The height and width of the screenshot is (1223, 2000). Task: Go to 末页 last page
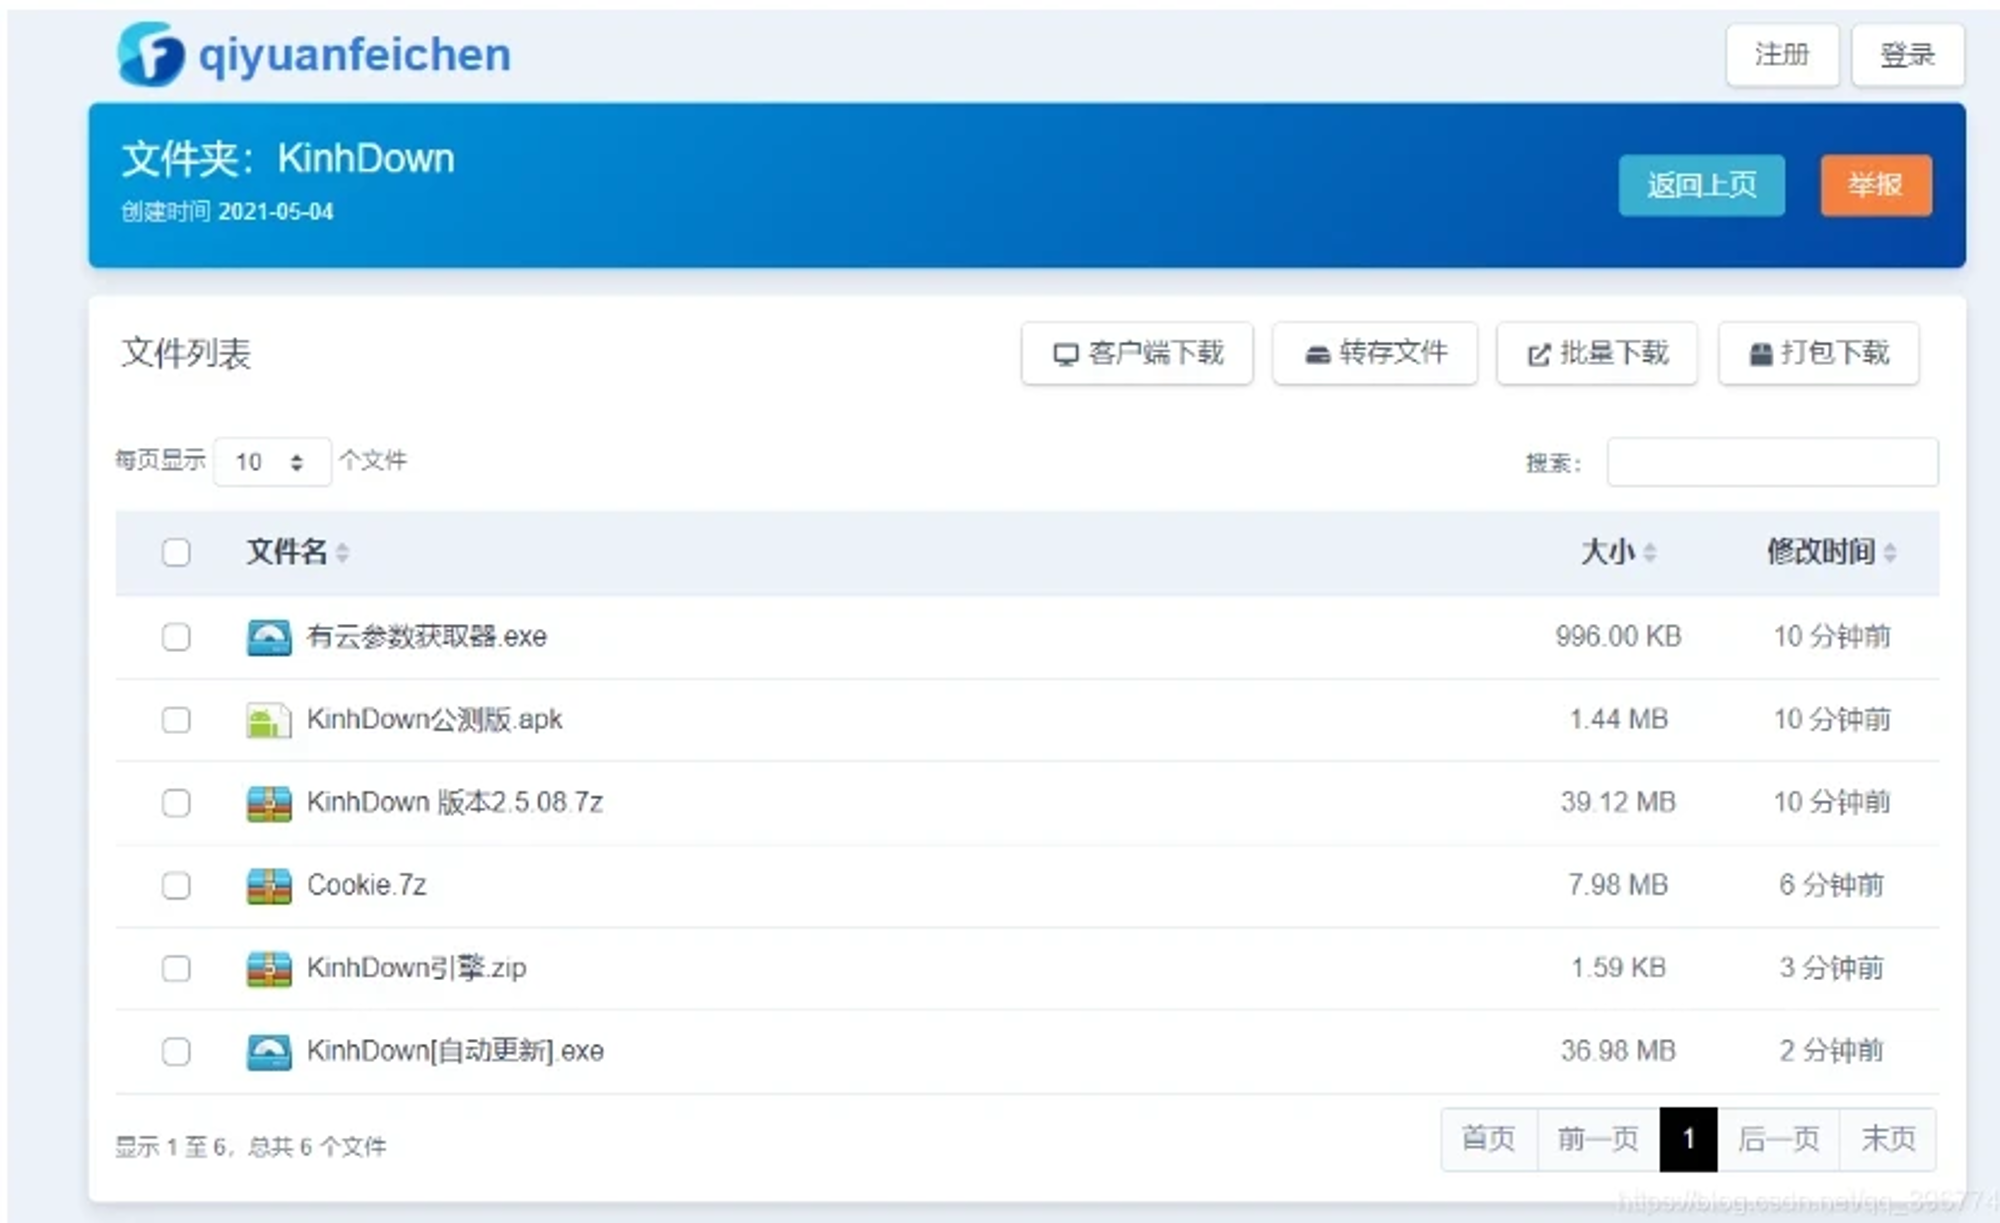(1888, 1139)
